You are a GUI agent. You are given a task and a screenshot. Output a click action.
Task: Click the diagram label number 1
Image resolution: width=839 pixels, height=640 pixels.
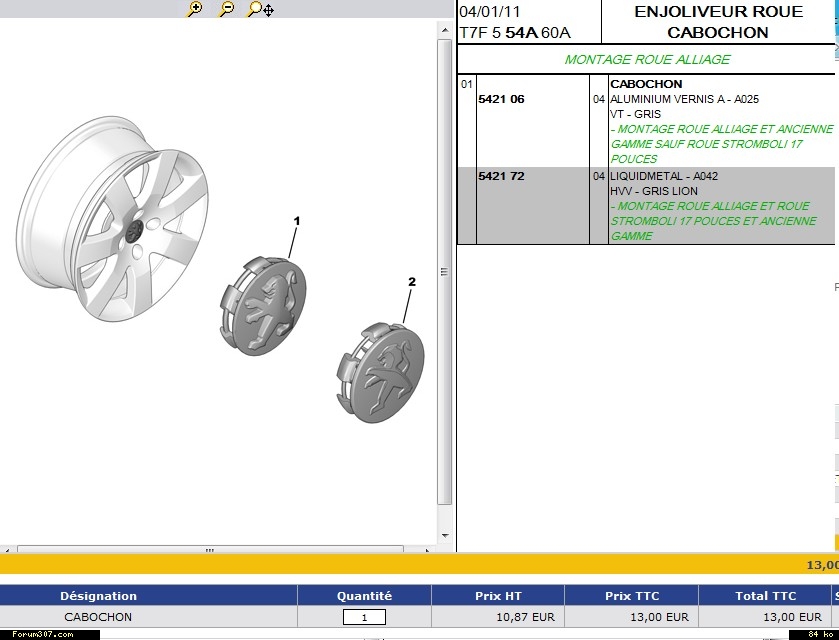coord(297,220)
